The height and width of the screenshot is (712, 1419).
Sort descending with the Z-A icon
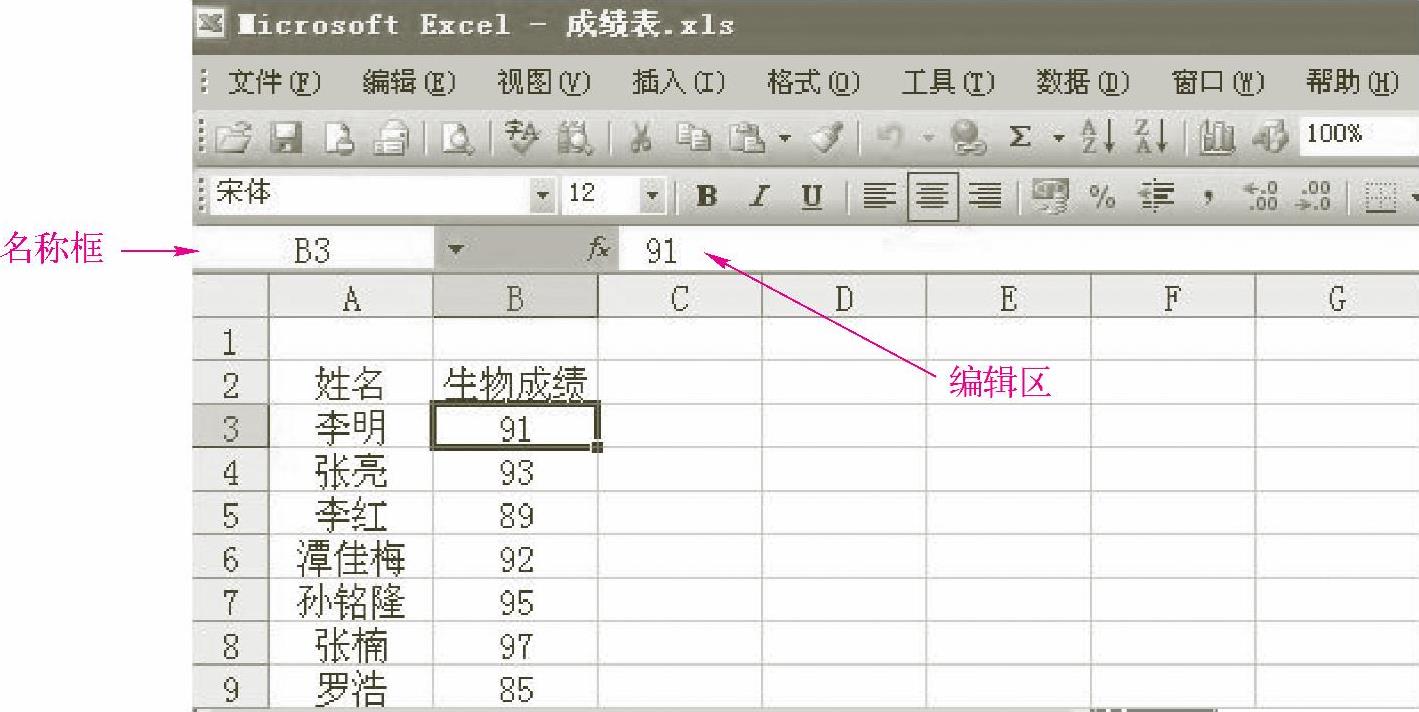pos(1150,136)
